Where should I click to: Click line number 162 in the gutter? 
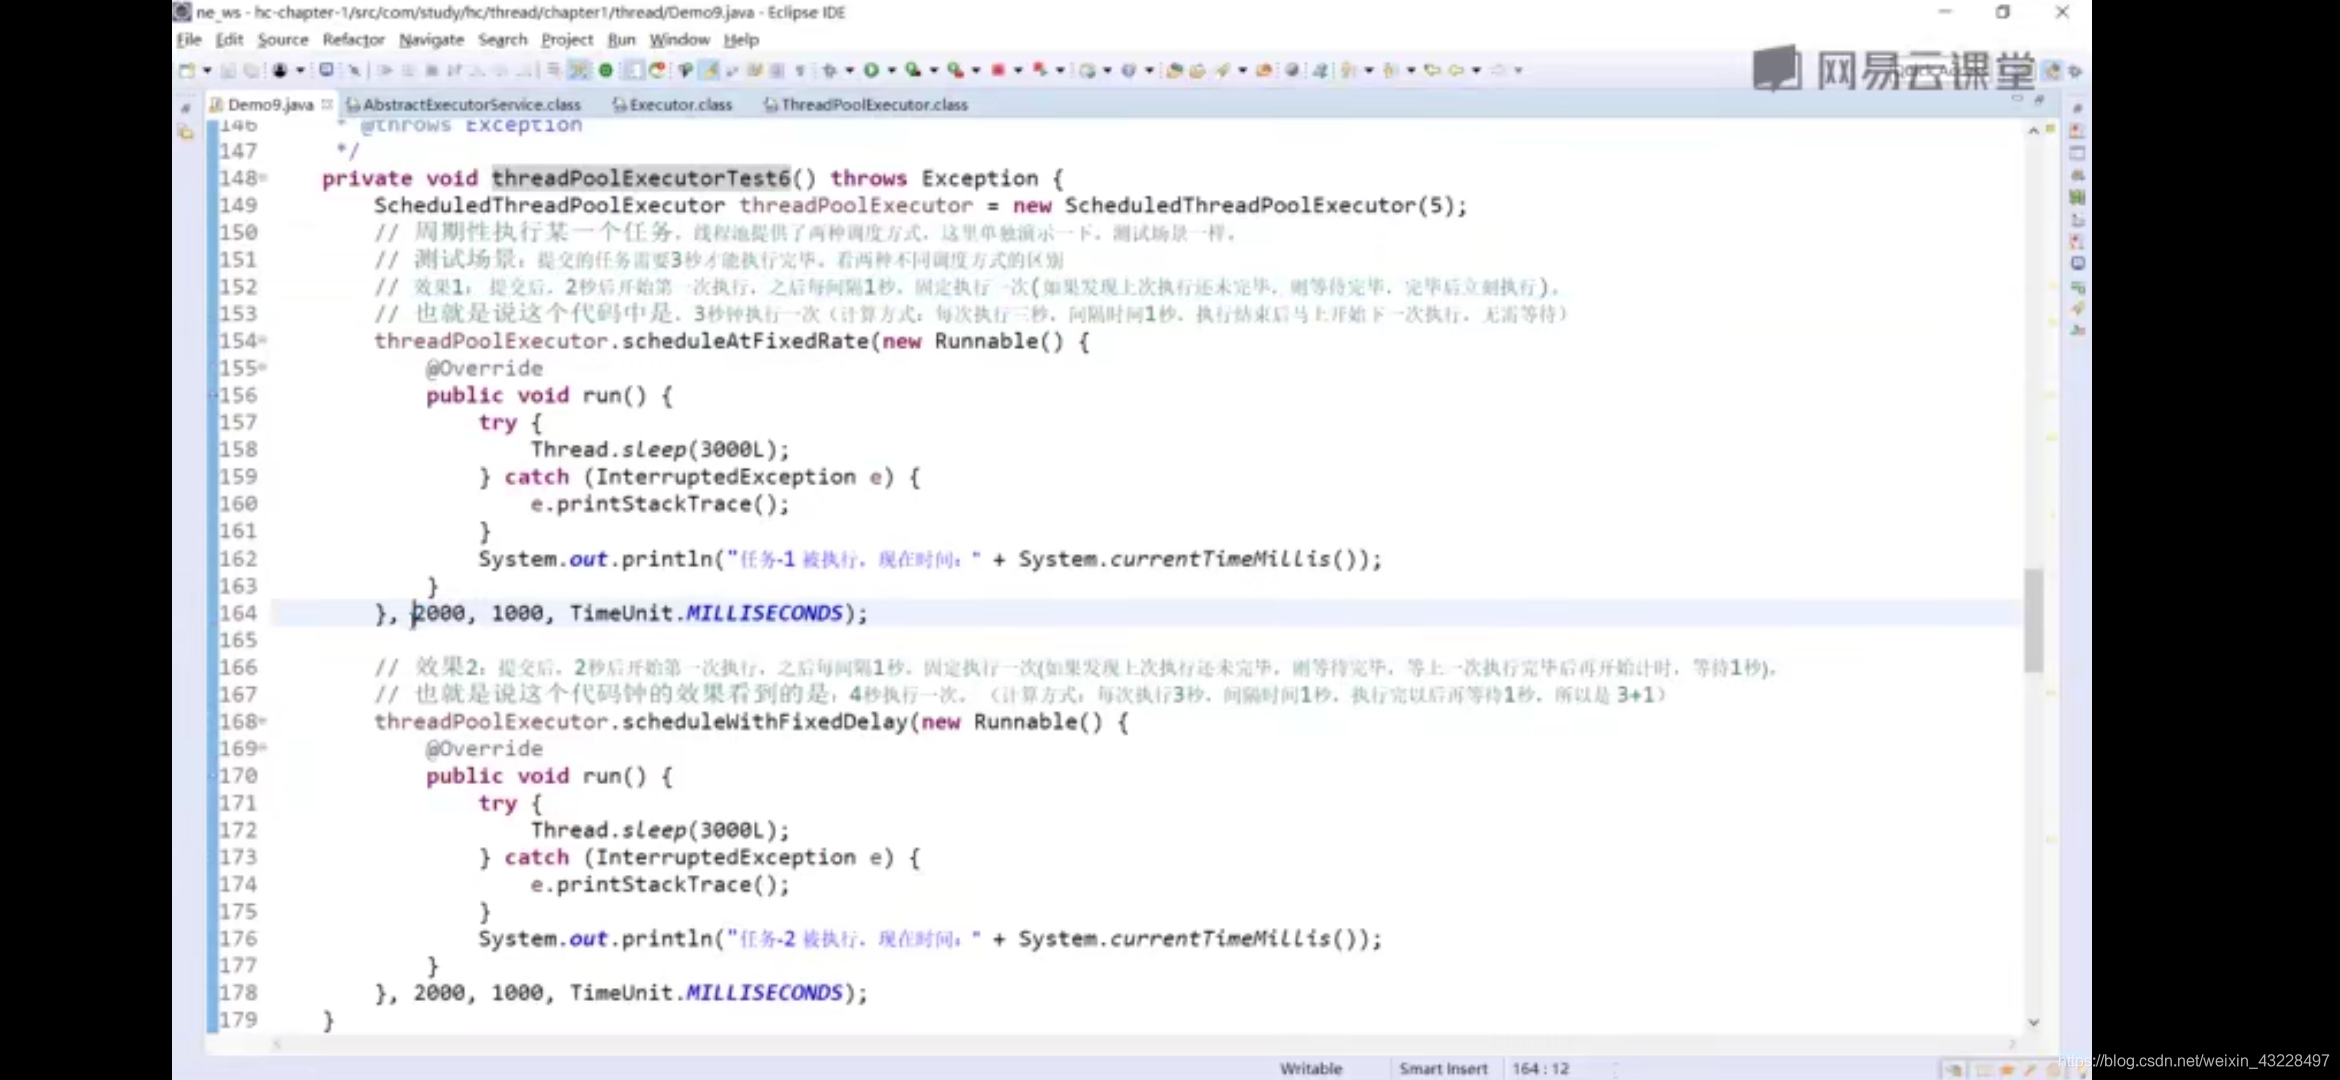(238, 558)
